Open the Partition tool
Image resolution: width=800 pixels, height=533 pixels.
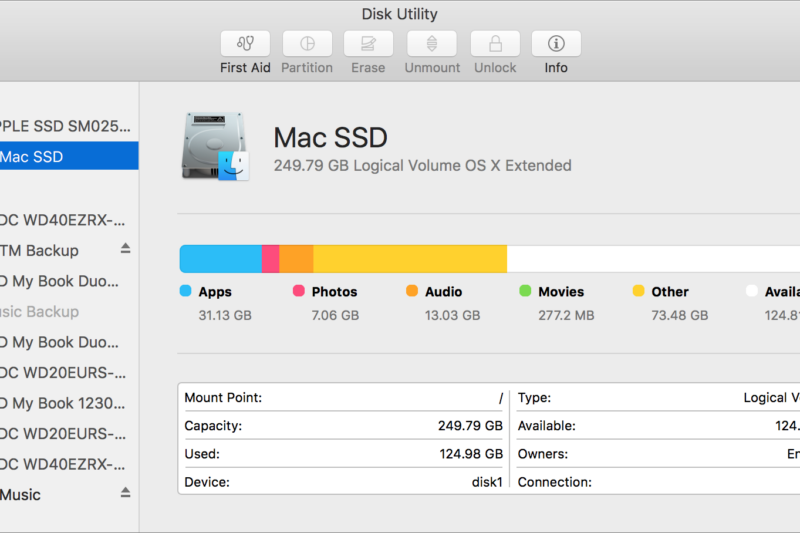click(307, 44)
